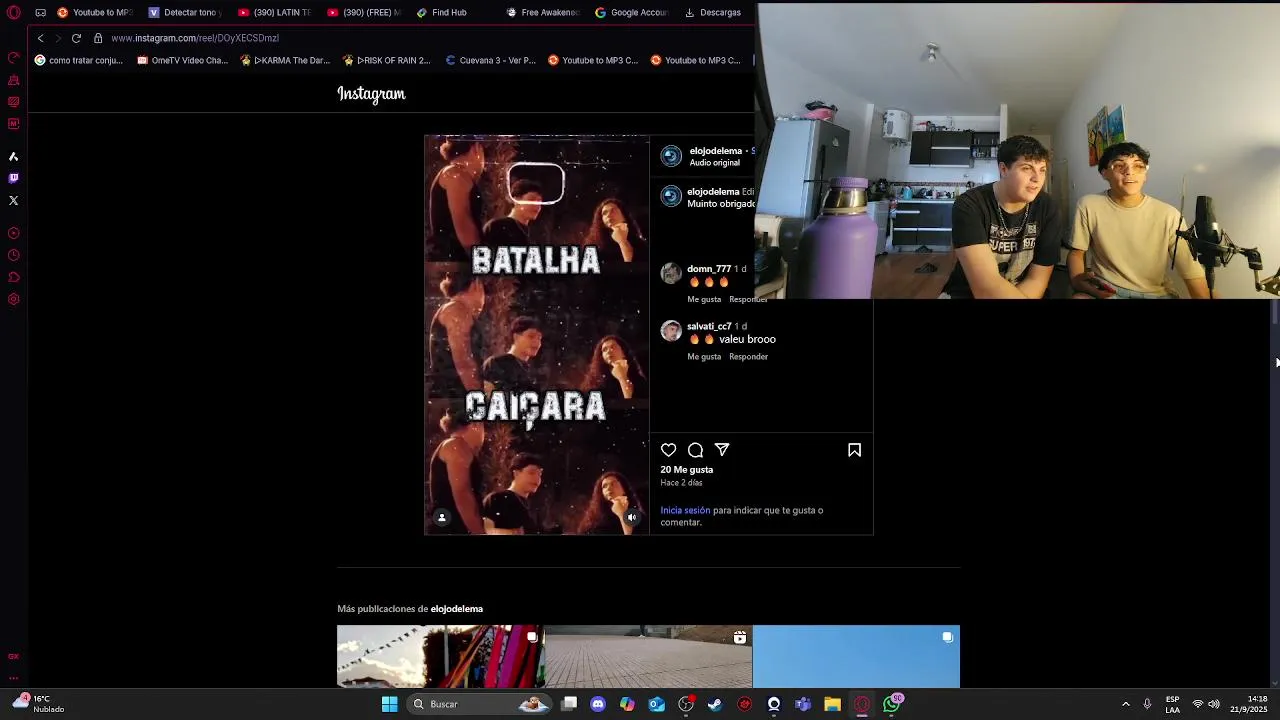
Task: Open domn_777 username link
Action: click(709, 269)
